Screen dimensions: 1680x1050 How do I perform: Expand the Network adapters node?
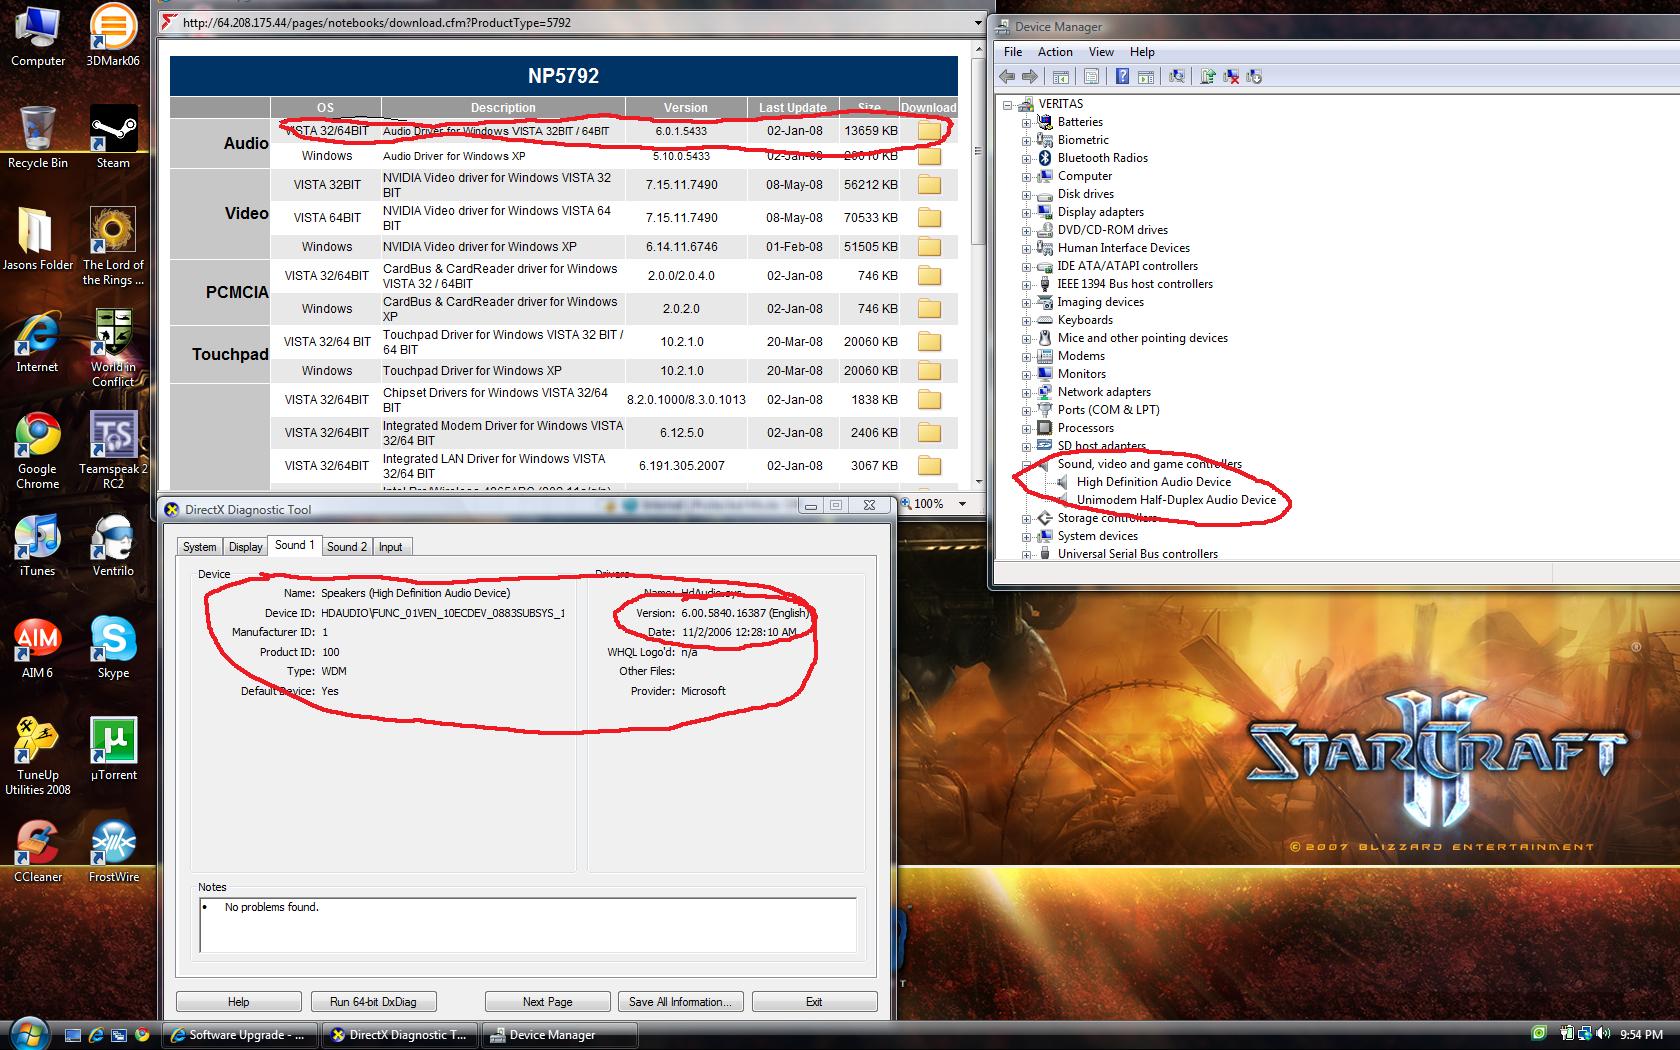pos(1026,392)
